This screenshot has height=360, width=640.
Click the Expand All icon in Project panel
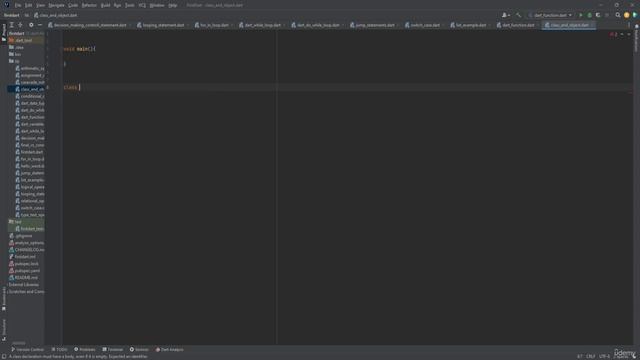click(x=12, y=25)
